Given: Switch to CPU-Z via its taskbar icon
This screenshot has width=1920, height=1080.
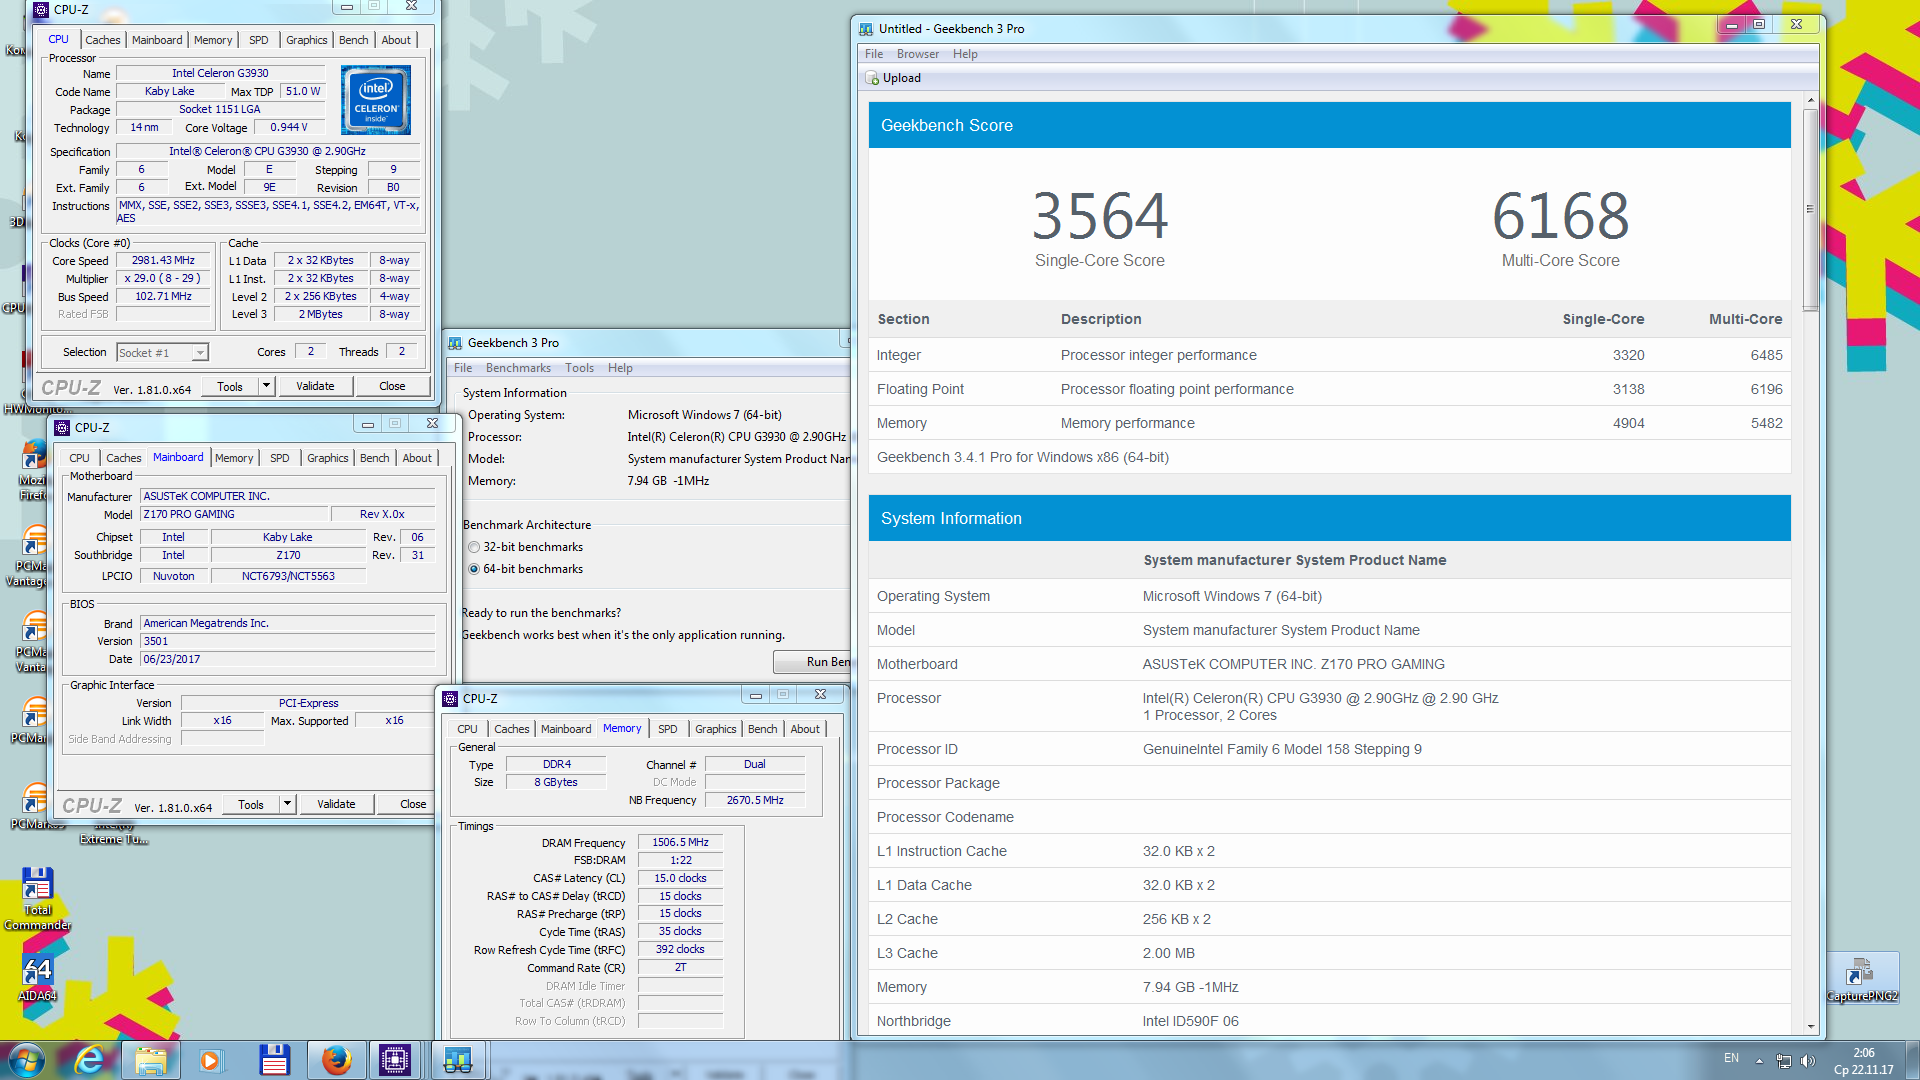Looking at the screenshot, I should pyautogui.click(x=395, y=1059).
